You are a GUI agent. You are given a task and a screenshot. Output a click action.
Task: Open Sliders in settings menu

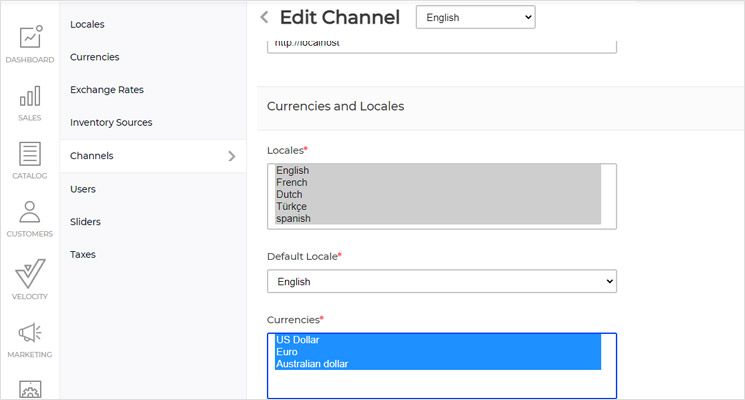pos(85,222)
